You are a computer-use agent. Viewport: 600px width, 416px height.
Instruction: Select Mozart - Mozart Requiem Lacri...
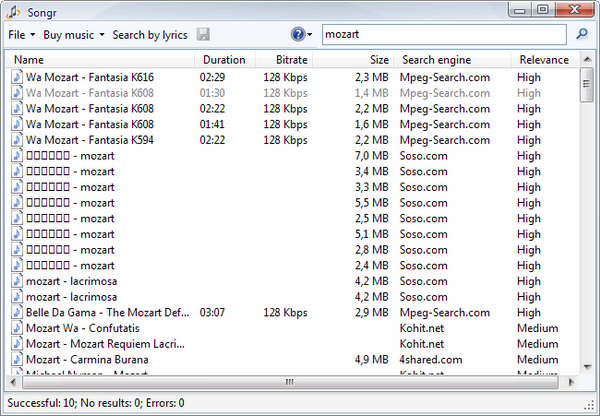[105, 344]
